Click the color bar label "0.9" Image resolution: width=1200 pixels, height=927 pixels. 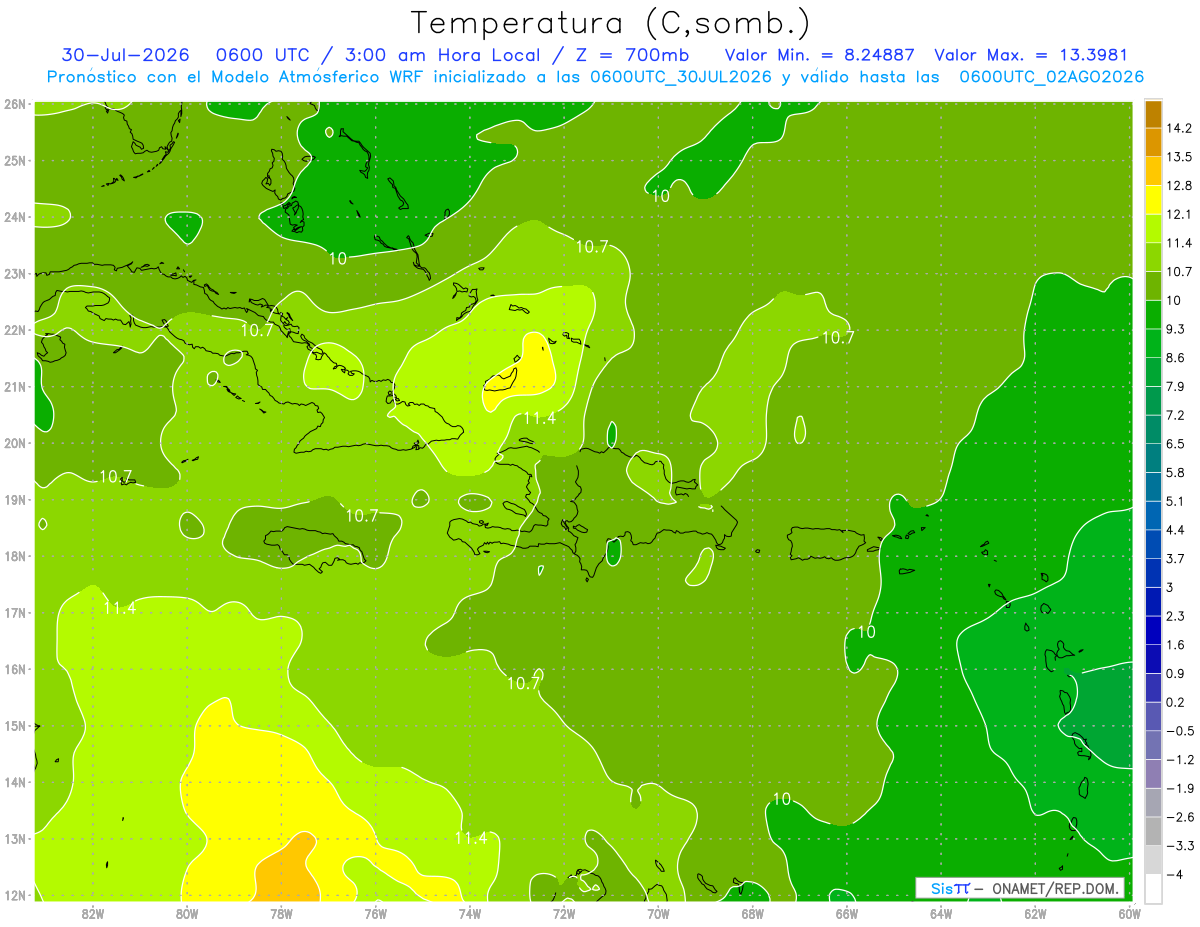click(1176, 673)
